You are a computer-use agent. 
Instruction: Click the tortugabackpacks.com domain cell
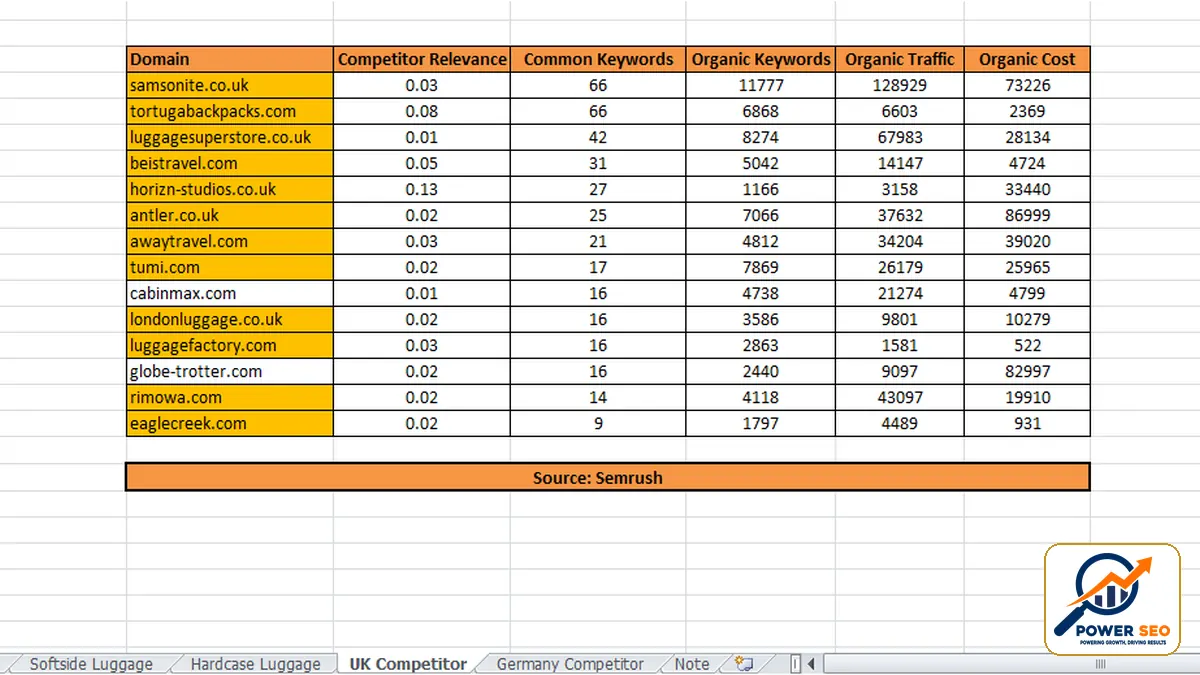tap(230, 111)
